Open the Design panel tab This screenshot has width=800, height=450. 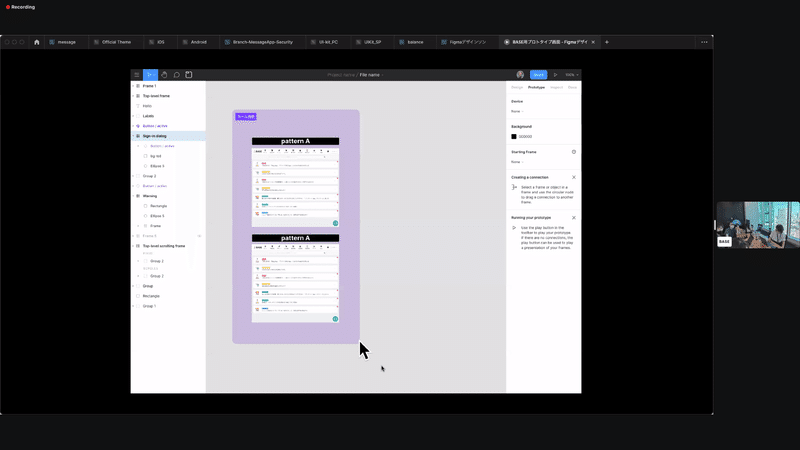click(x=517, y=88)
